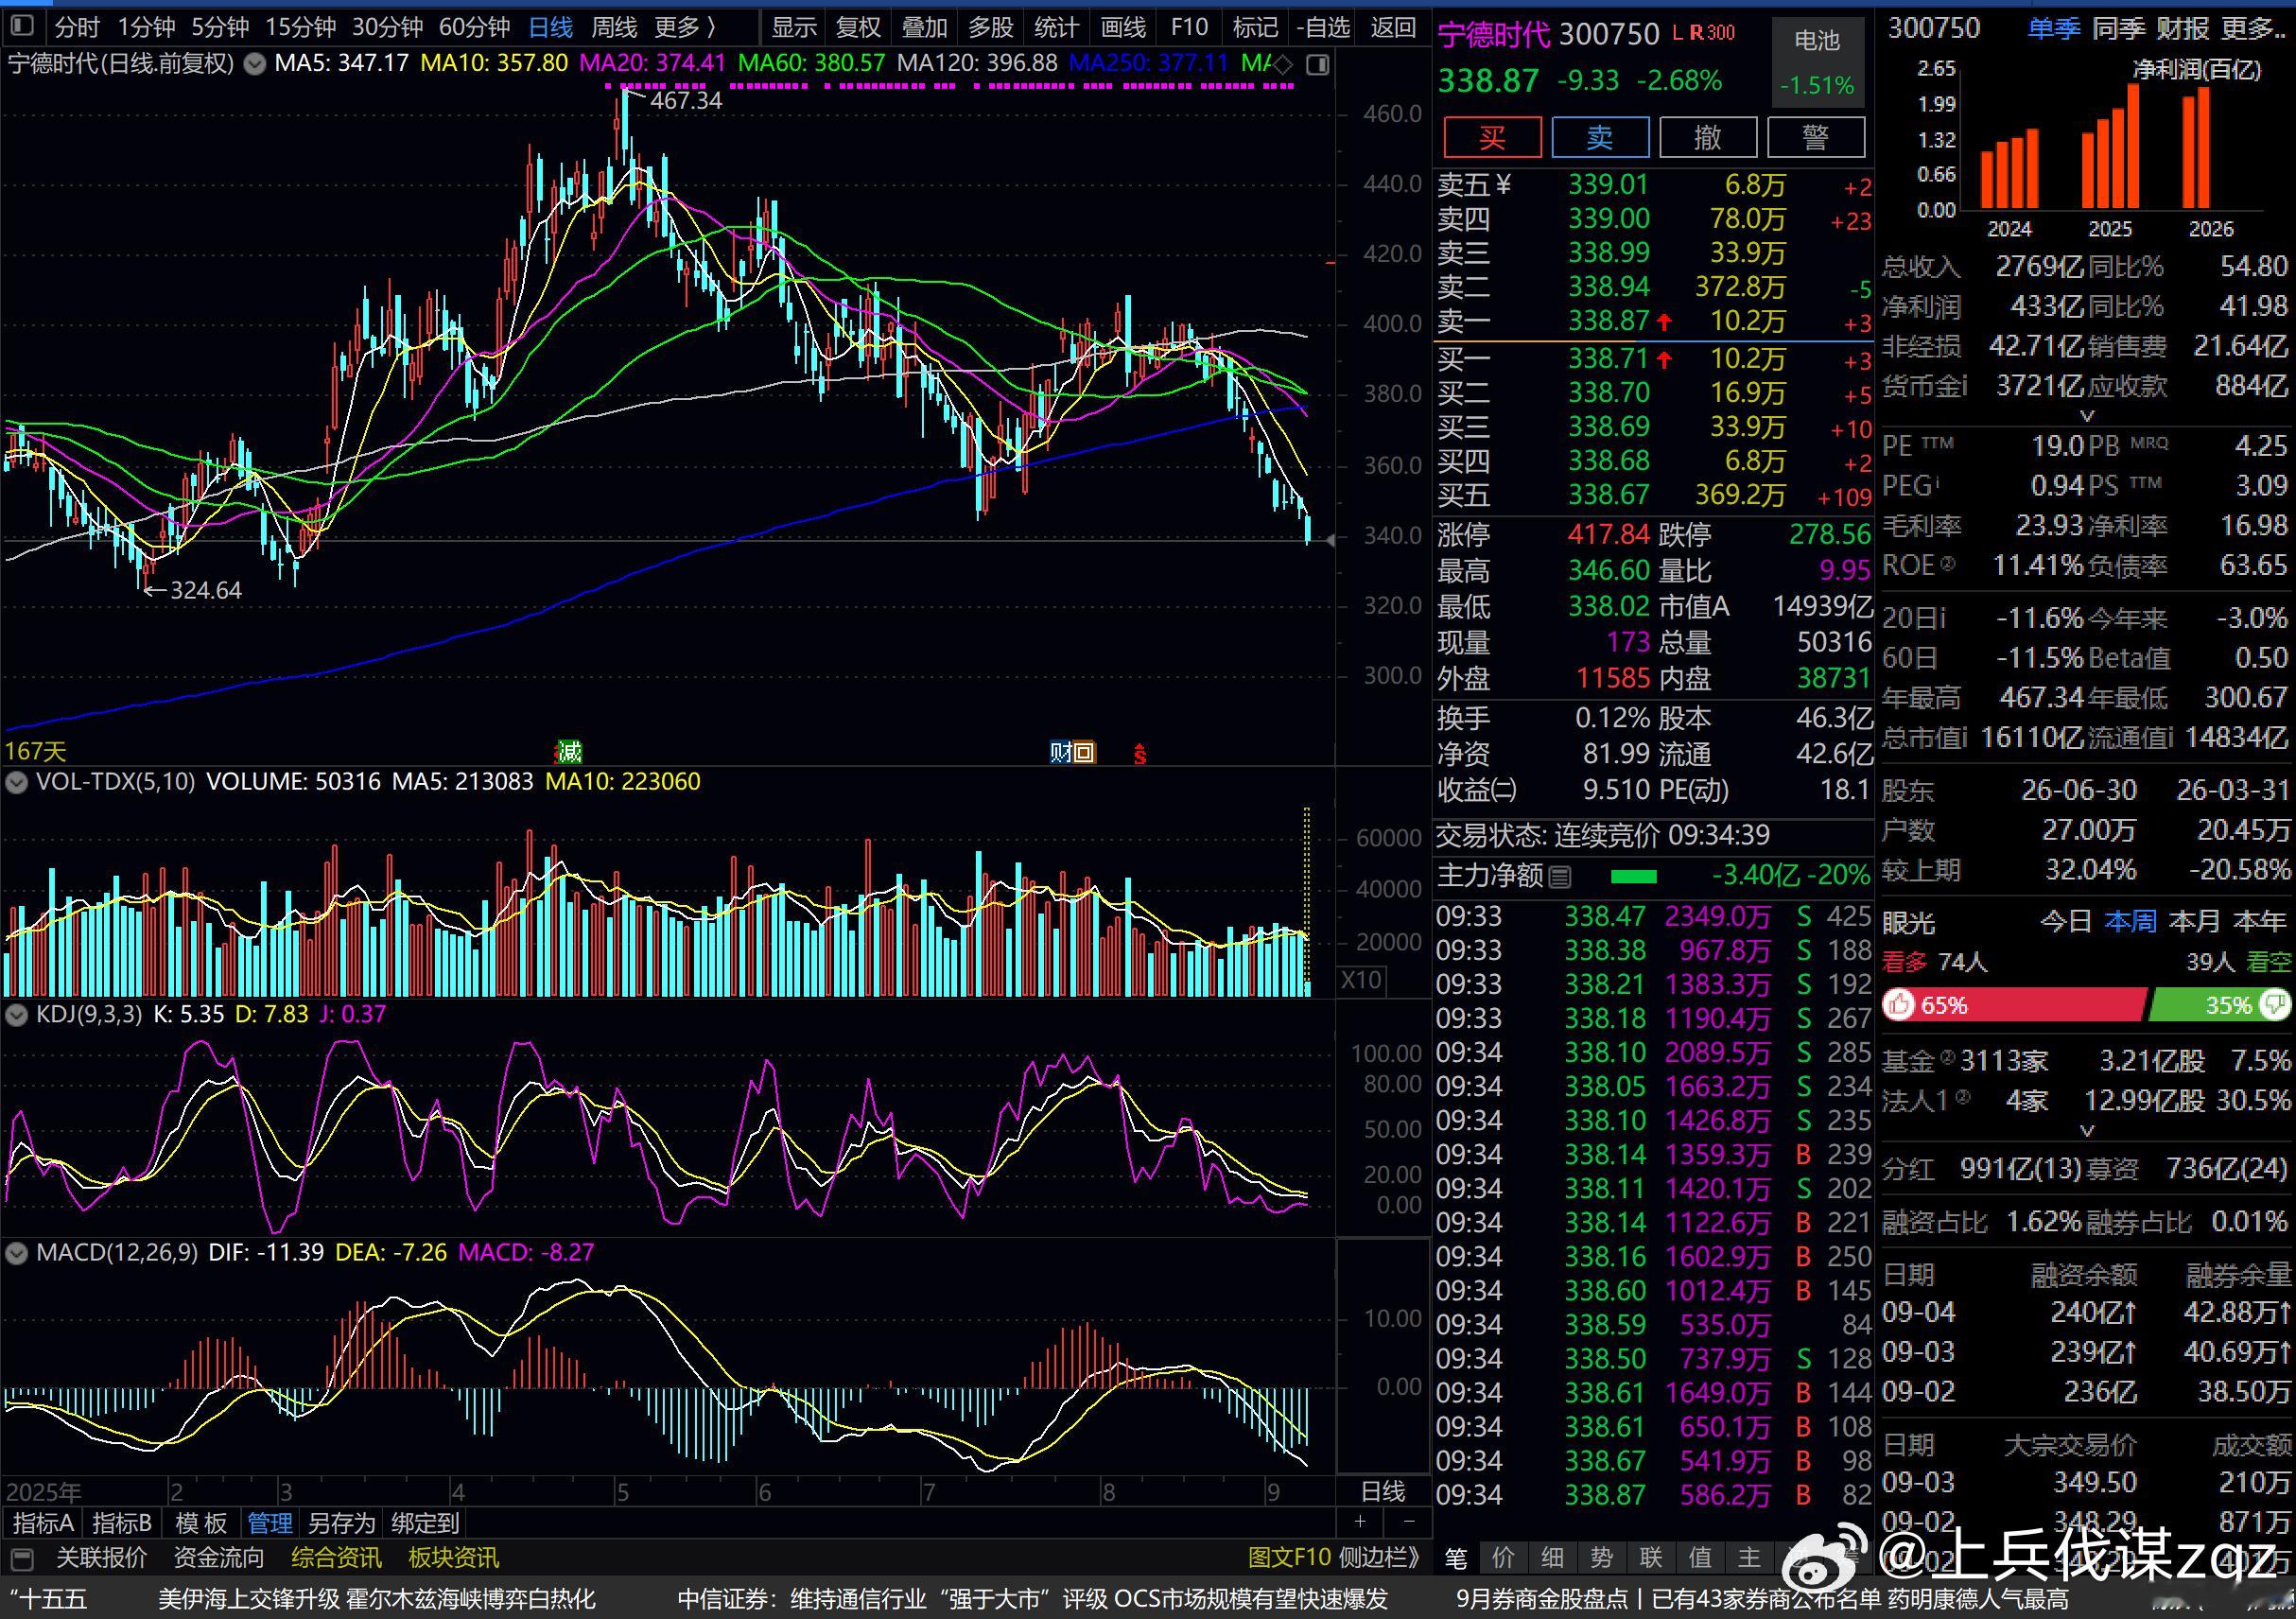This screenshot has width=2296, height=1619.
Task: Click the 电池 sector box
Action: tap(1817, 61)
